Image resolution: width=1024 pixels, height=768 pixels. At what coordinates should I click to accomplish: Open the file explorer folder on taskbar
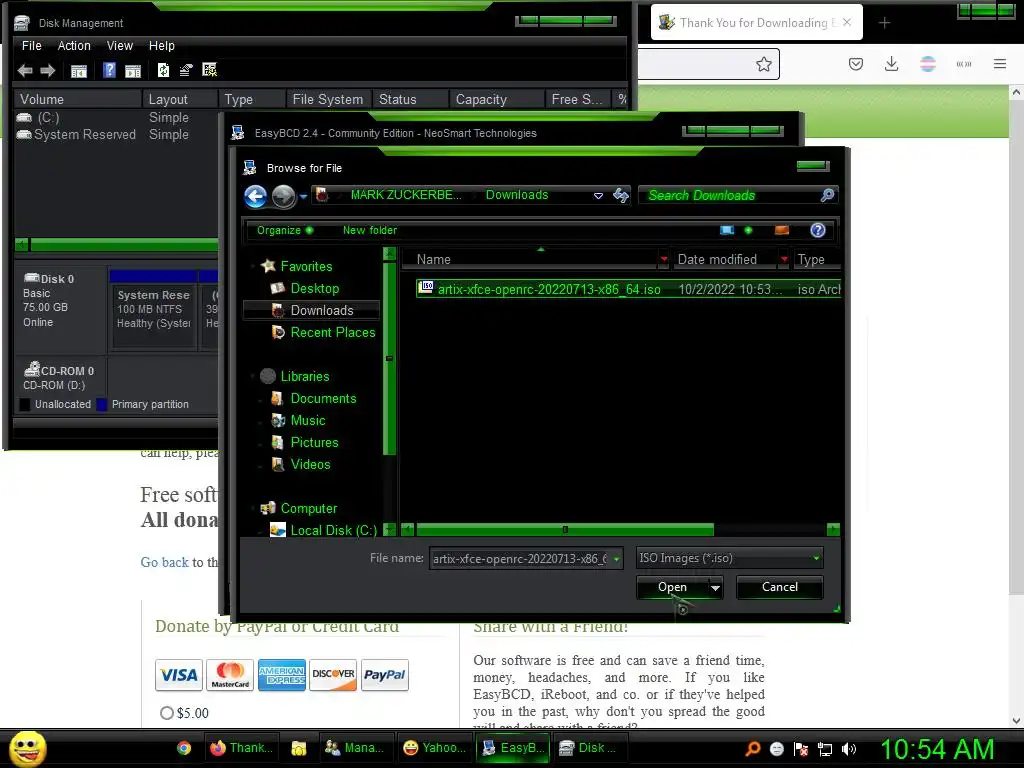[299, 748]
